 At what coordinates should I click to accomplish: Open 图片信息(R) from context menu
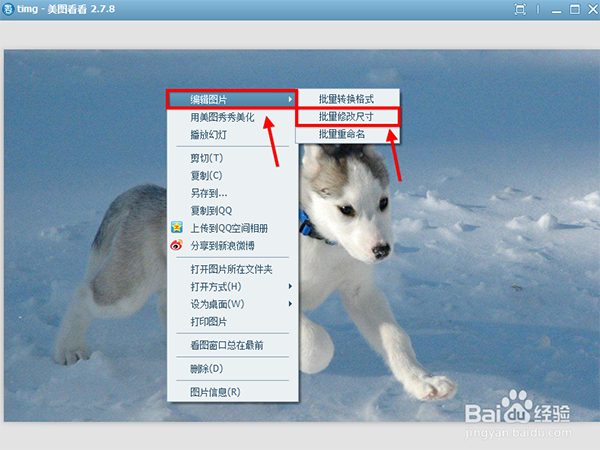[x=215, y=392]
